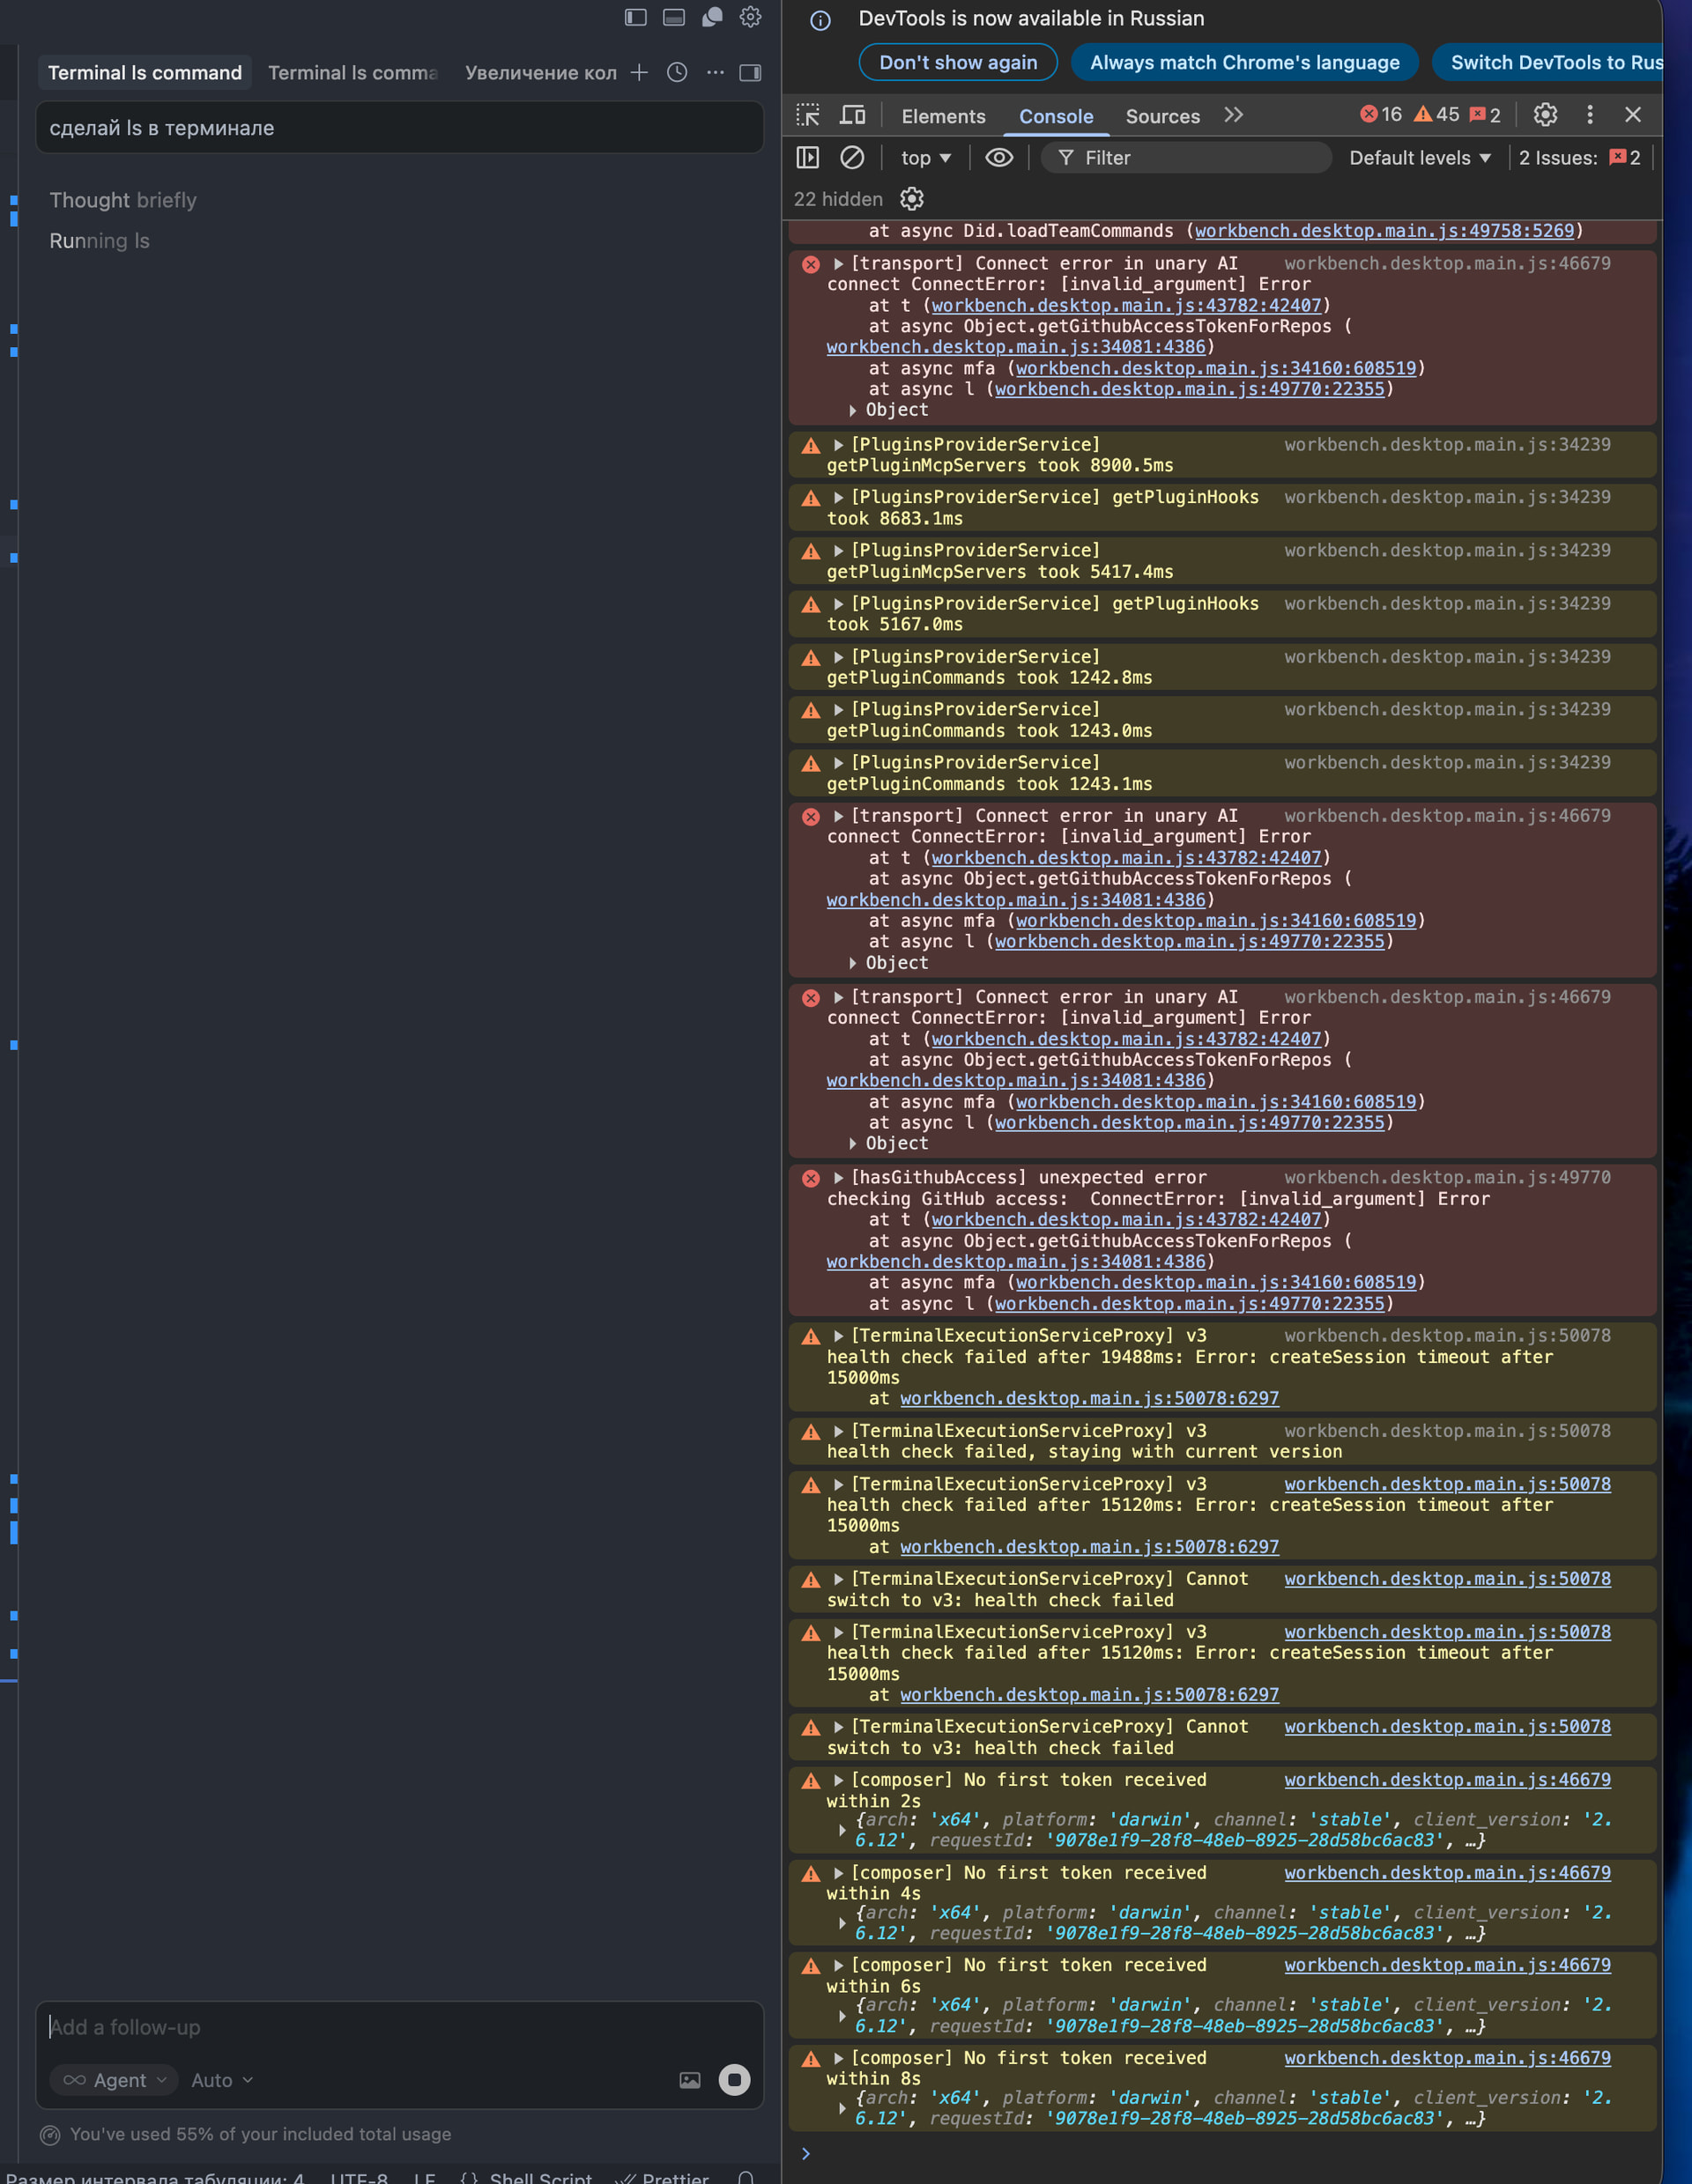Stop generation with the stop button
This screenshot has width=1692, height=2184.
(x=734, y=2080)
